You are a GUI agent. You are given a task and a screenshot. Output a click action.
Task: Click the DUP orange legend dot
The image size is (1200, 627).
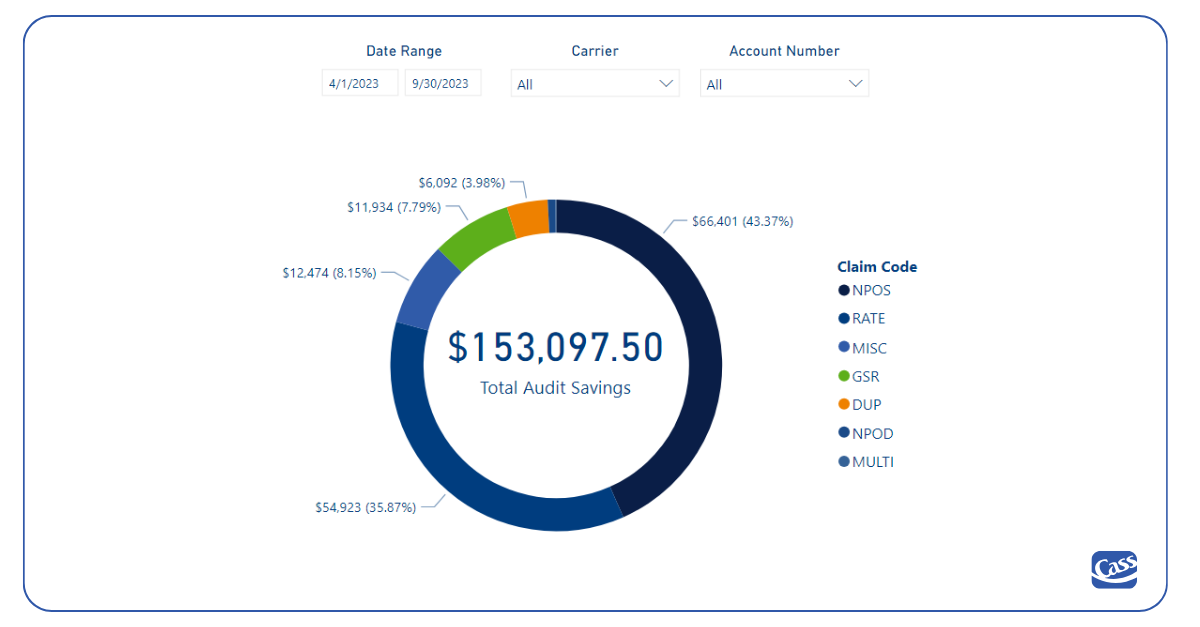(842, 404)
